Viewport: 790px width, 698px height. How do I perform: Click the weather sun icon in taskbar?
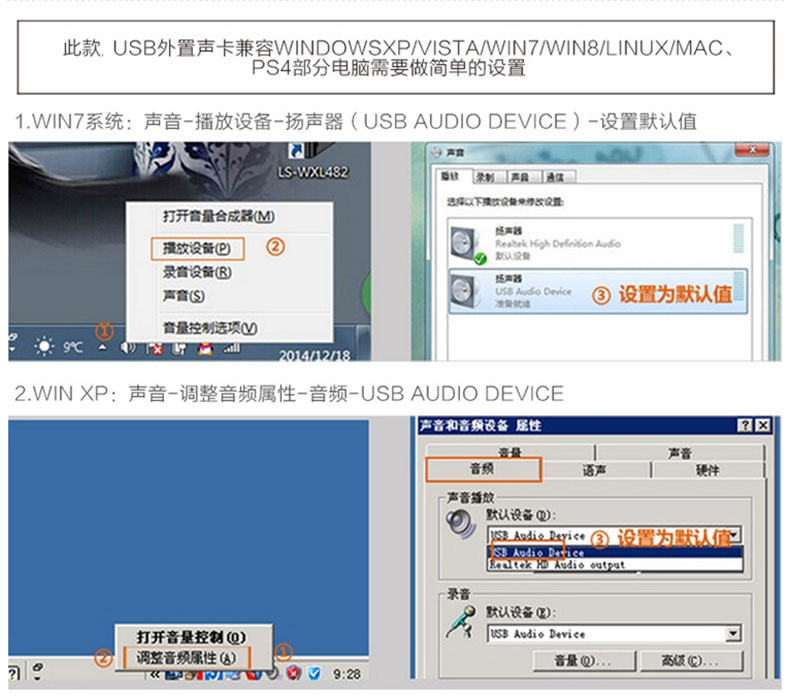coord(44,346)
